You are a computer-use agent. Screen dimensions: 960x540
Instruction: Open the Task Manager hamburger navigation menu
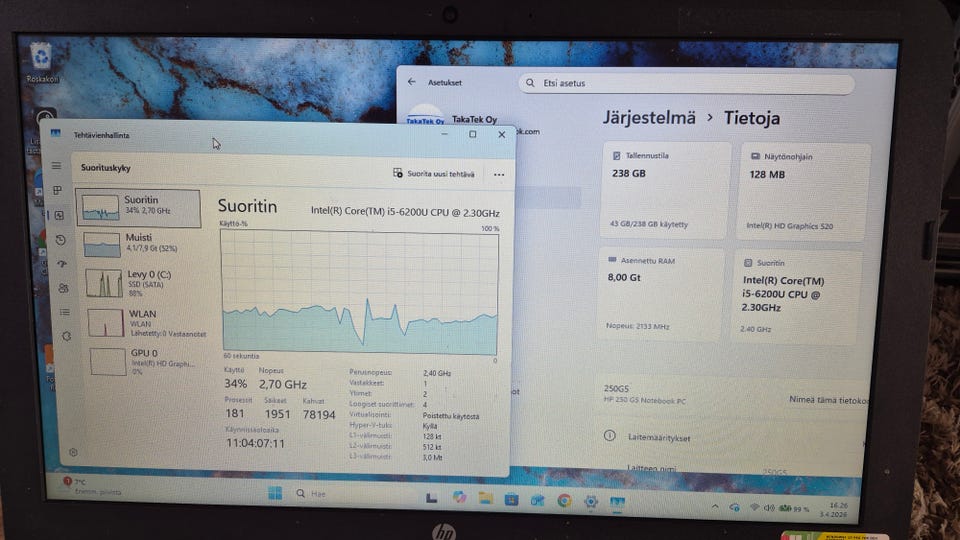tap(56, 166)
